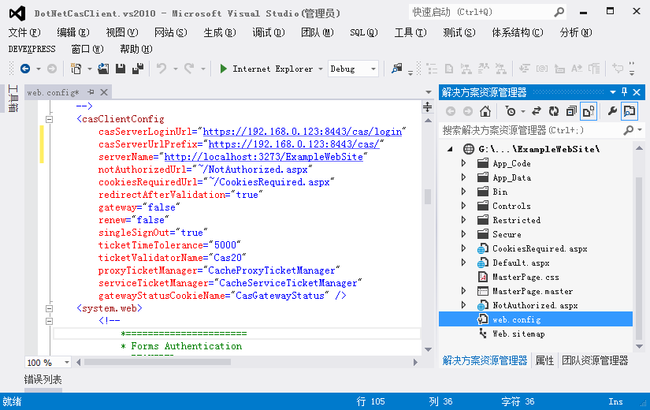Open the DEVEXPRESS menu
The image size is (650, 410).
pyautogui.click(x=32, y=49)
